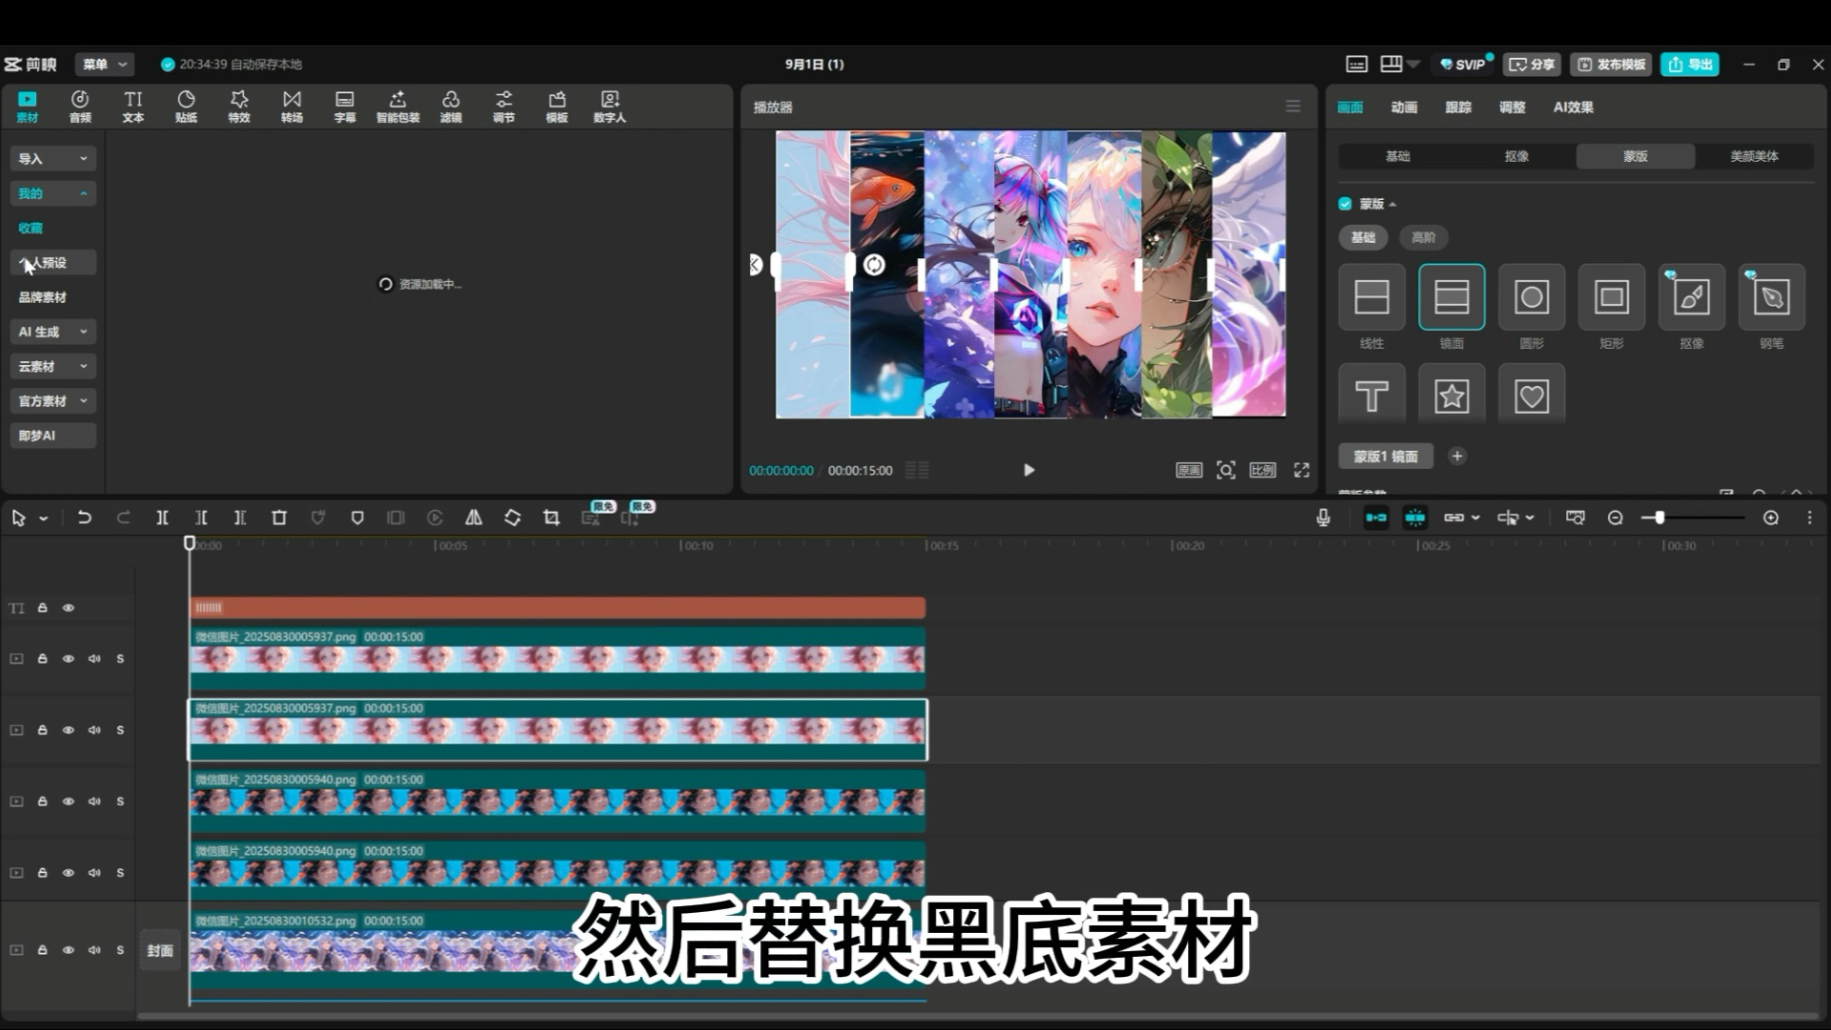
Task: Mirror the selected clip
Action: pyautogui.click(x=474, y=517)
